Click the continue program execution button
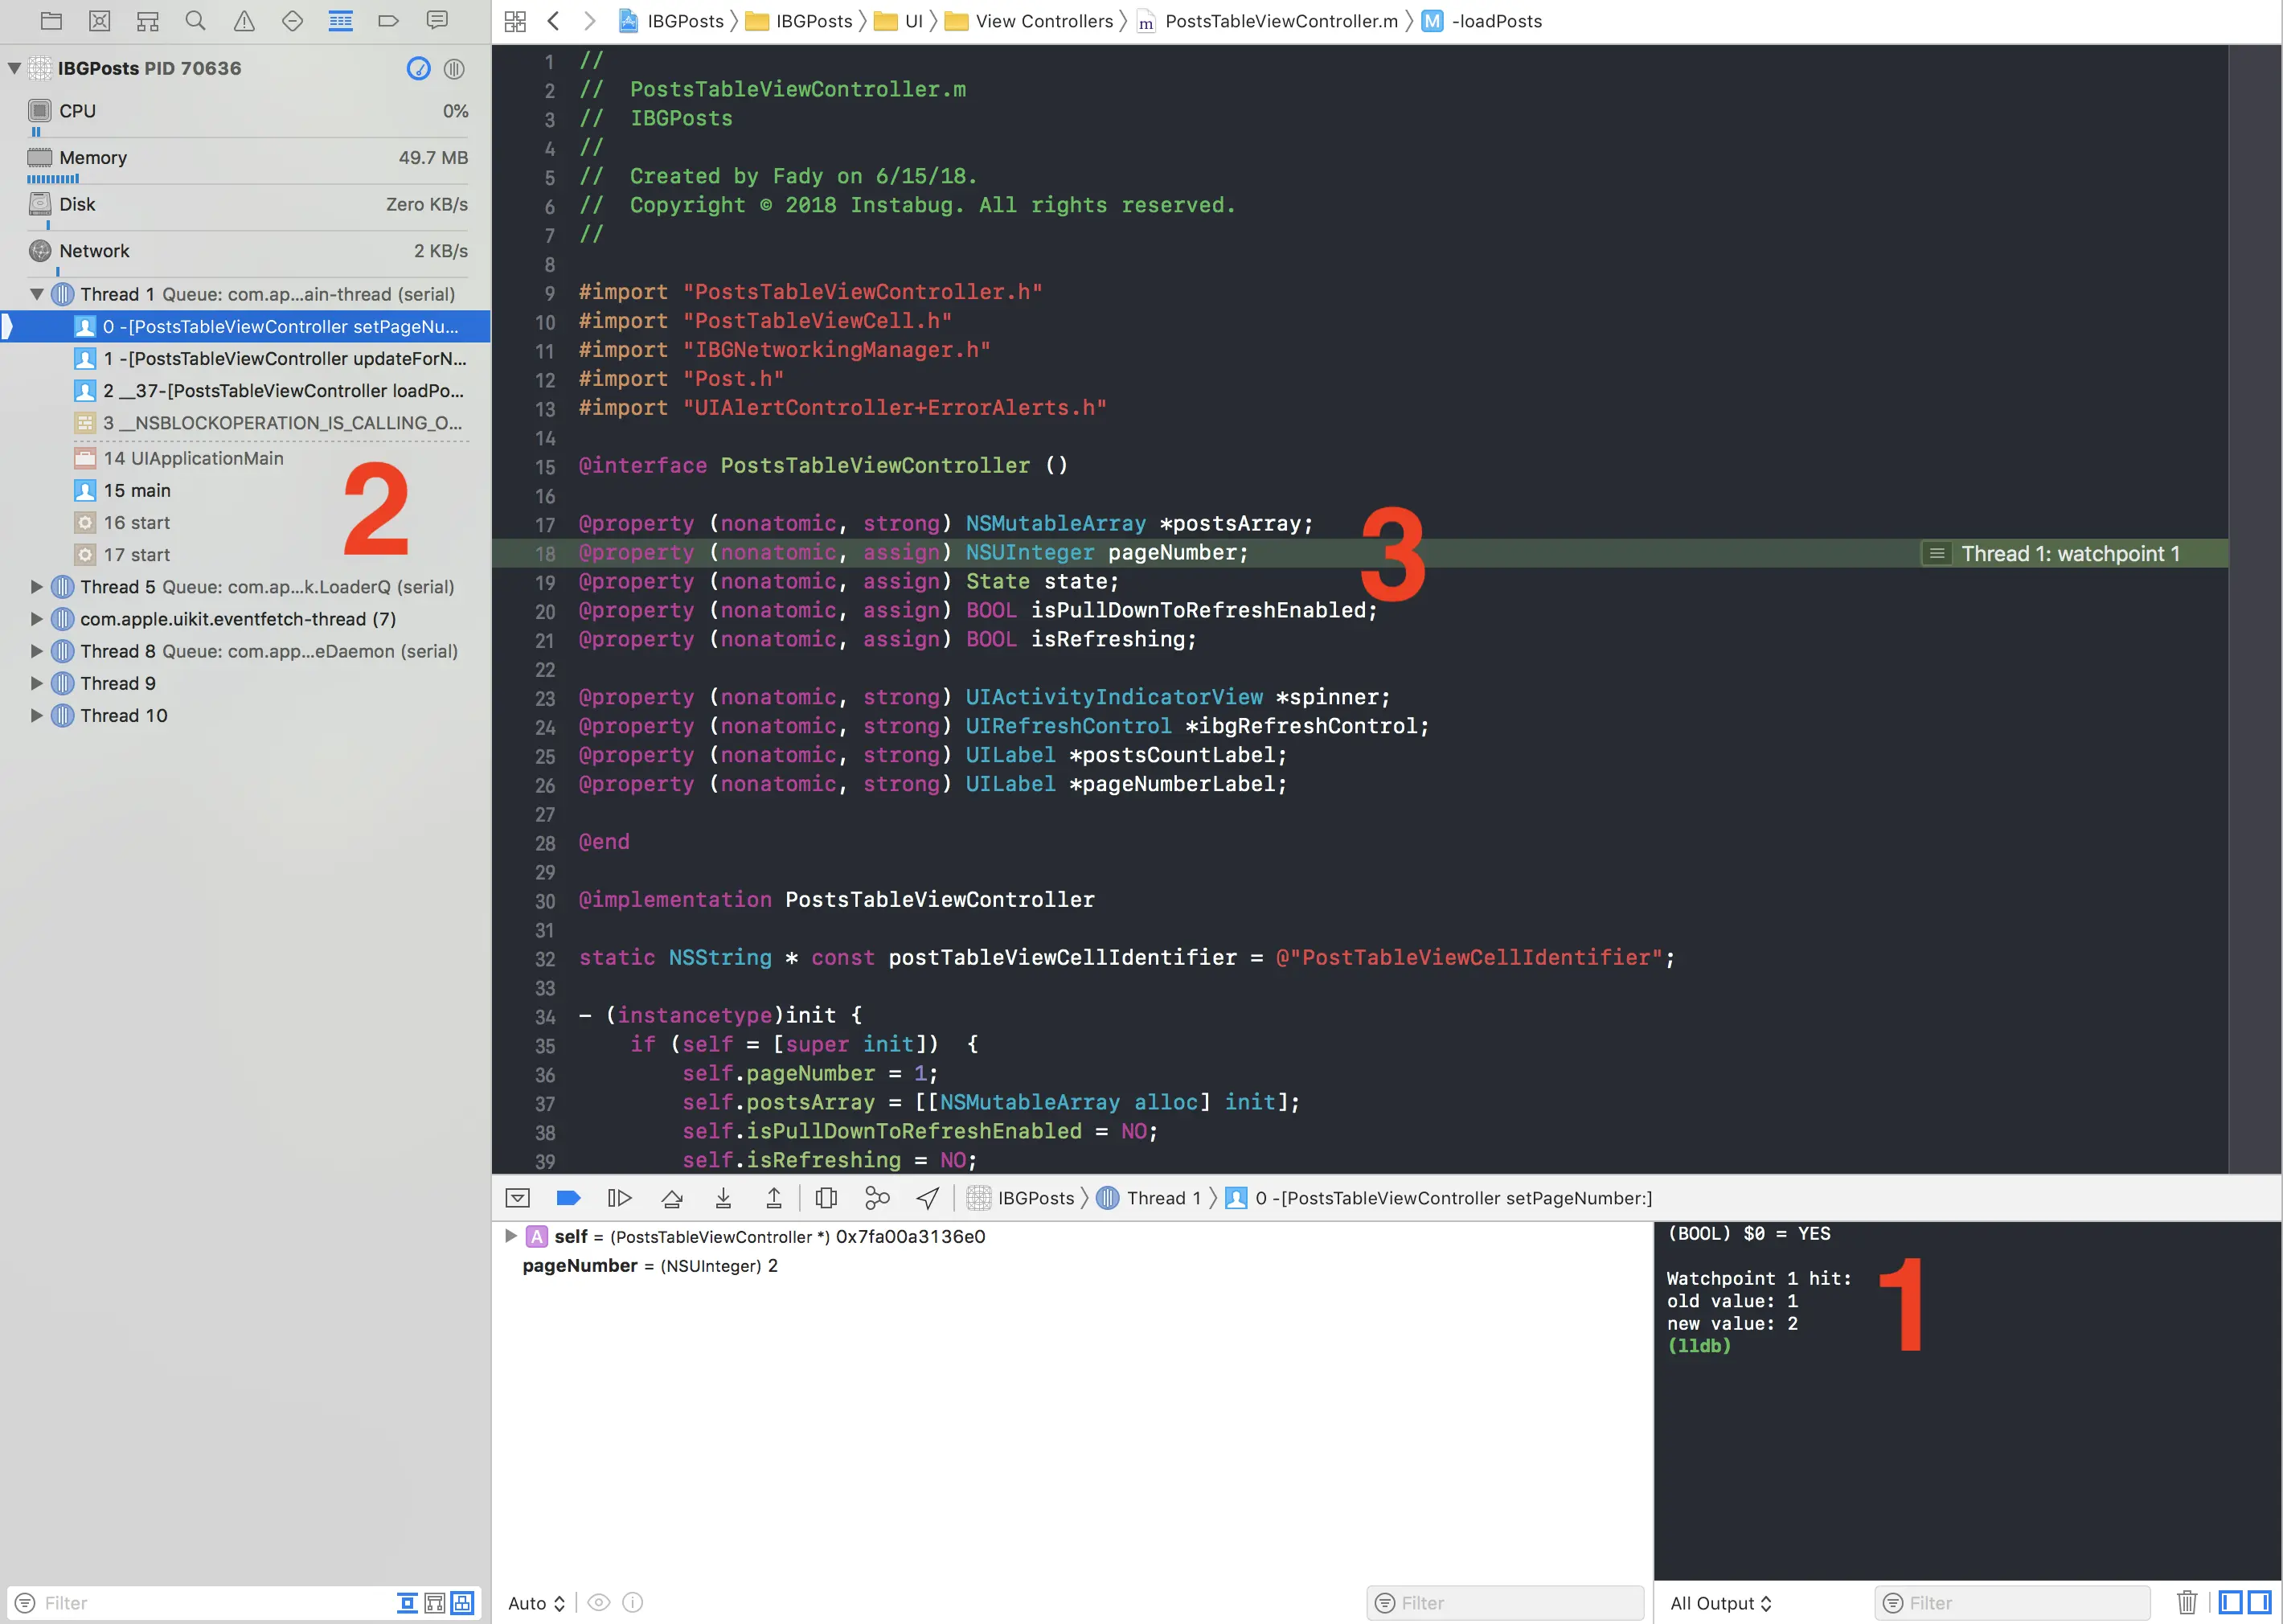The height and width of the screenshot is (1624, 2283). (619, 1198)
